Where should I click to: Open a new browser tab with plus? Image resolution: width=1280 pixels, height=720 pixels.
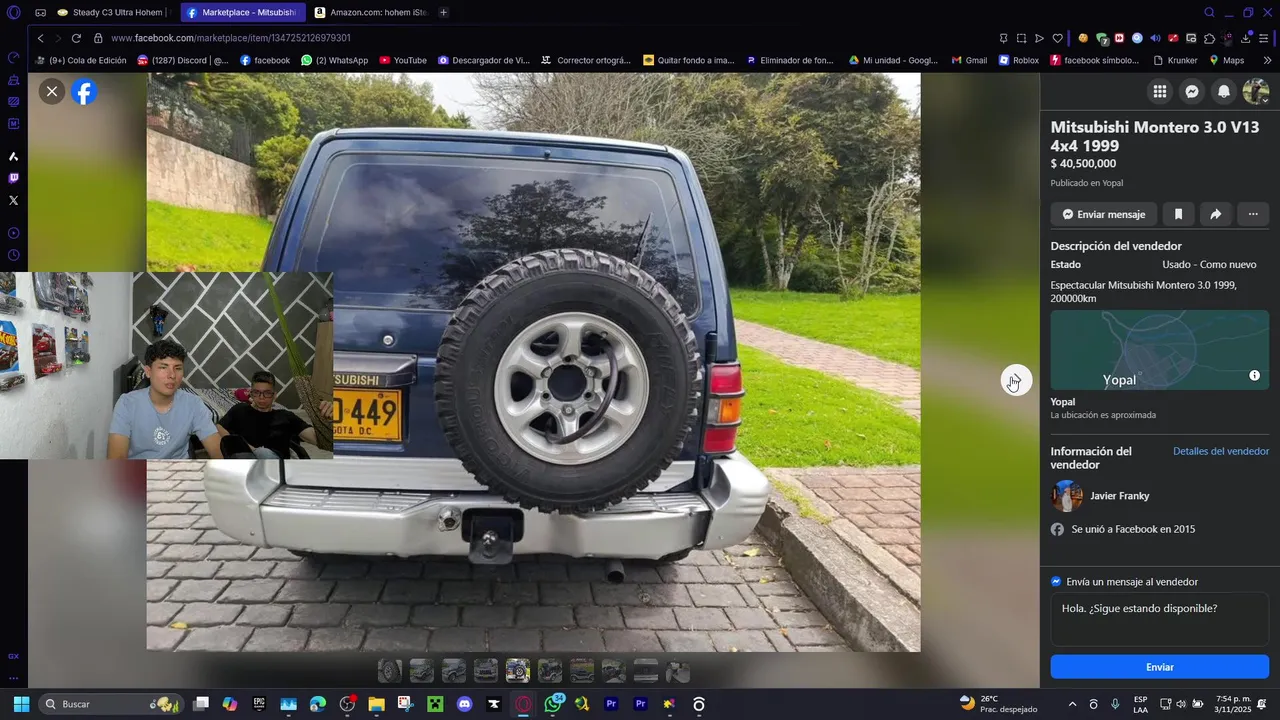[443, 12]
